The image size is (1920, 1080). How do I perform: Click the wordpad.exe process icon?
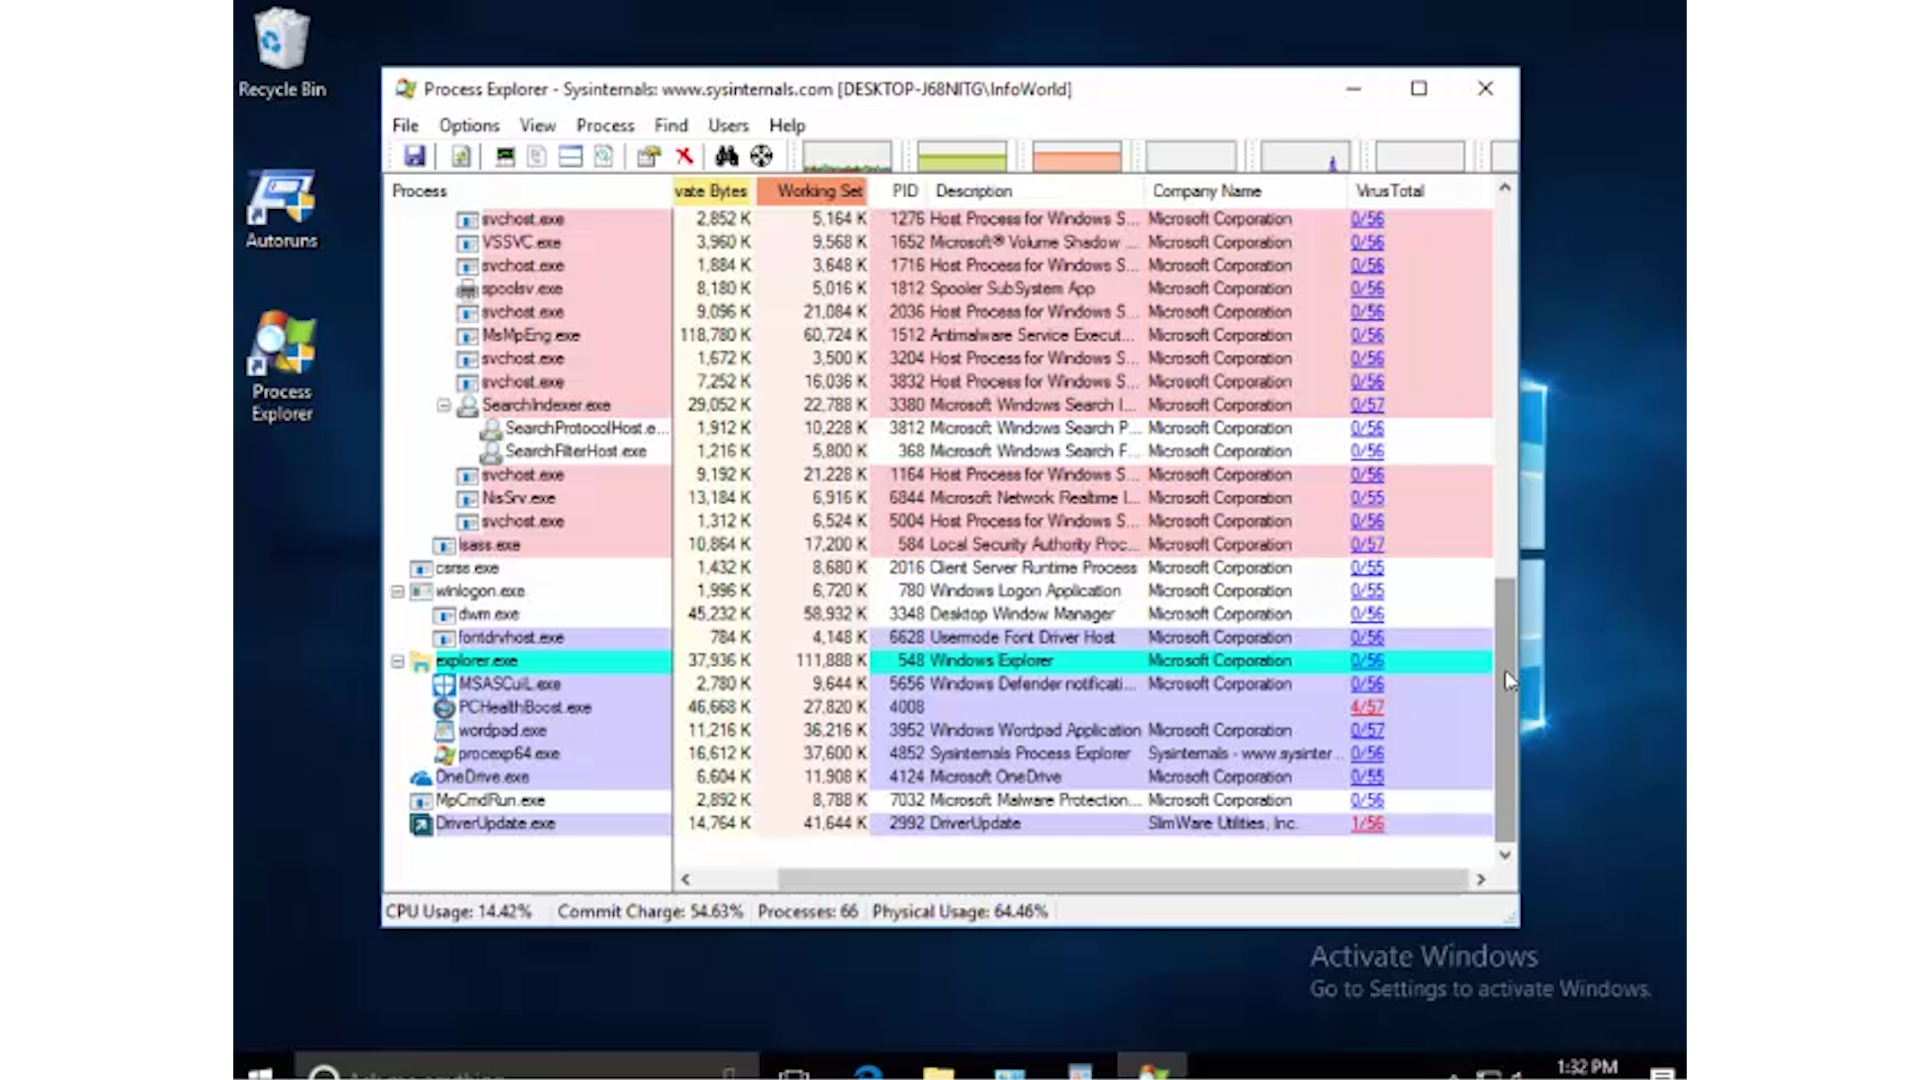pyautogui.click(x=445, y=731)
